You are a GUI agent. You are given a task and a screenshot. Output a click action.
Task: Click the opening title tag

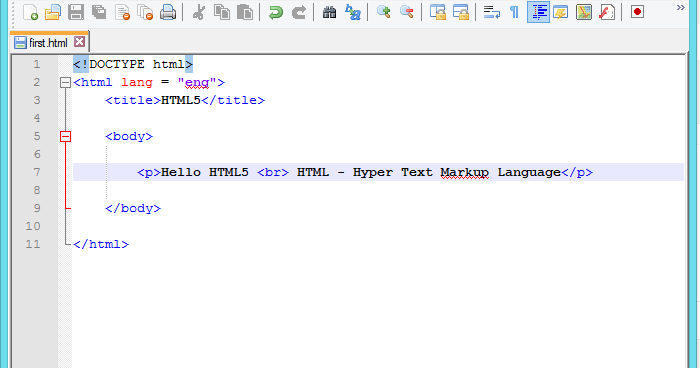pos(133,100)
